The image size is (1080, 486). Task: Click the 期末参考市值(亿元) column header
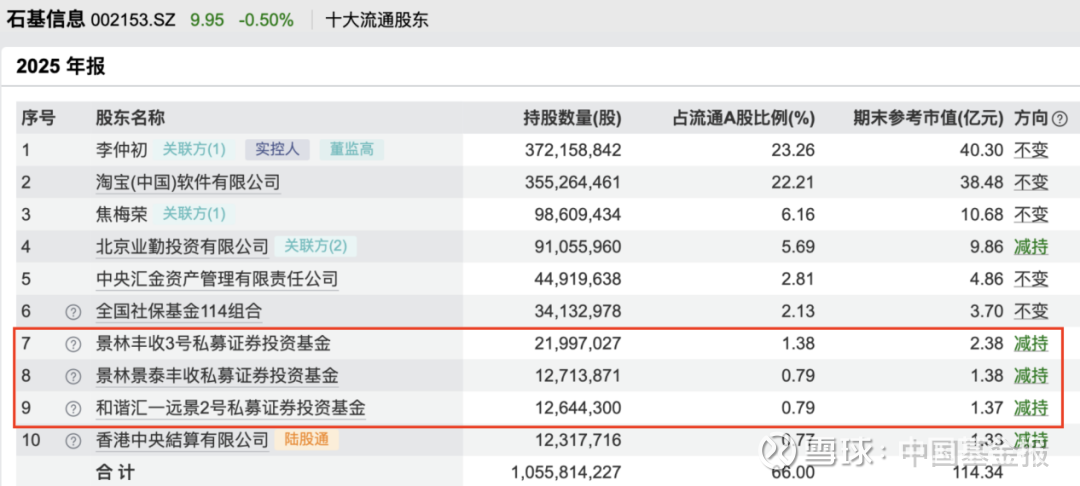928,118
